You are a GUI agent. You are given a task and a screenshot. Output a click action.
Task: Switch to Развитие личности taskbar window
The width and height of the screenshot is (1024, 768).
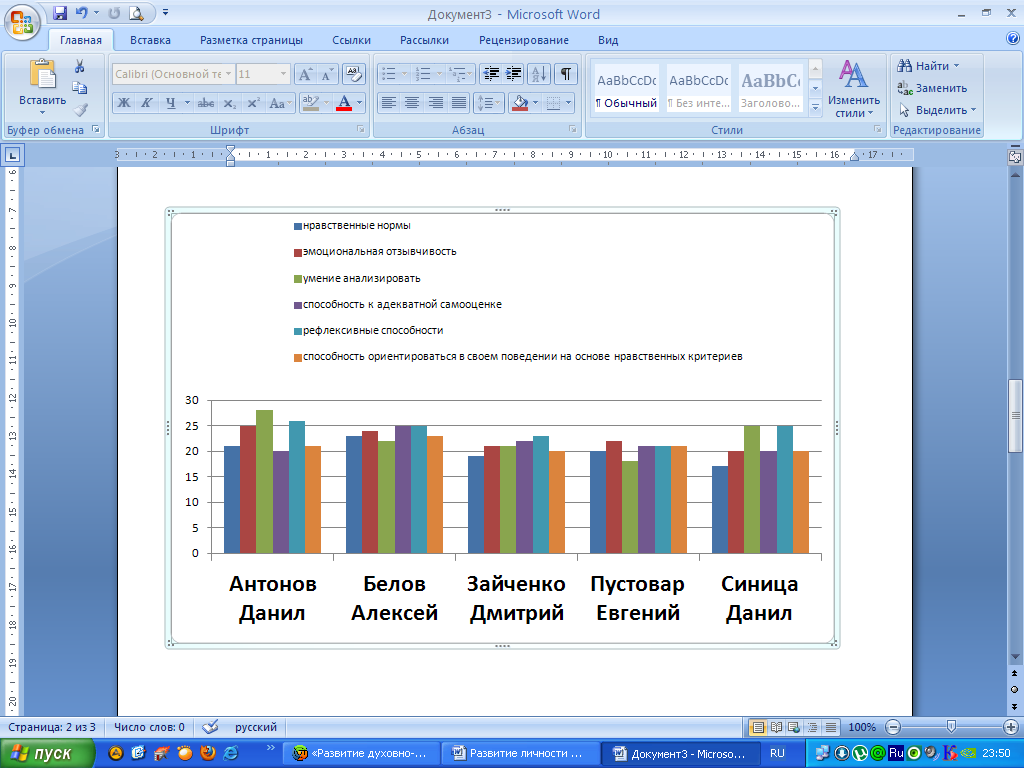point(520,754)
